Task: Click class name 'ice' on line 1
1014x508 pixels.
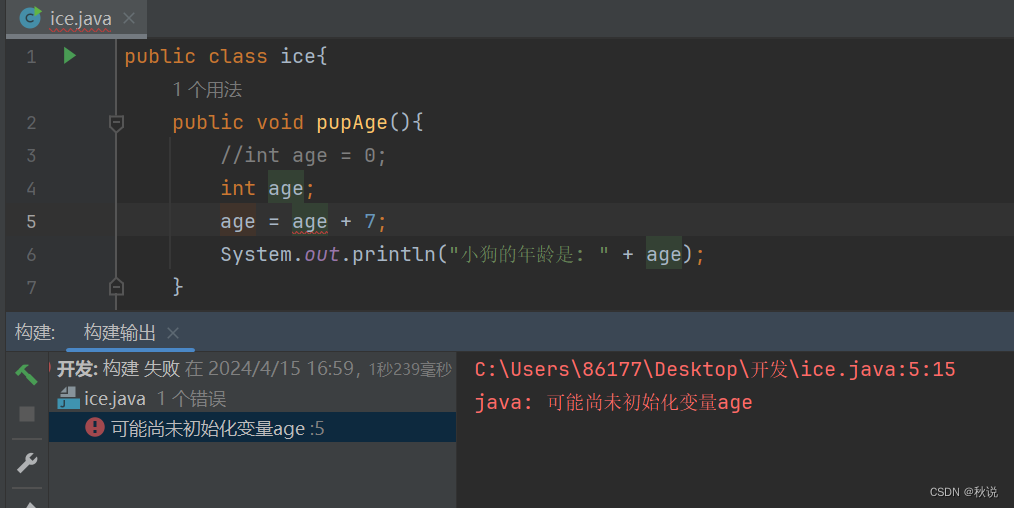Action: point(297,56)
